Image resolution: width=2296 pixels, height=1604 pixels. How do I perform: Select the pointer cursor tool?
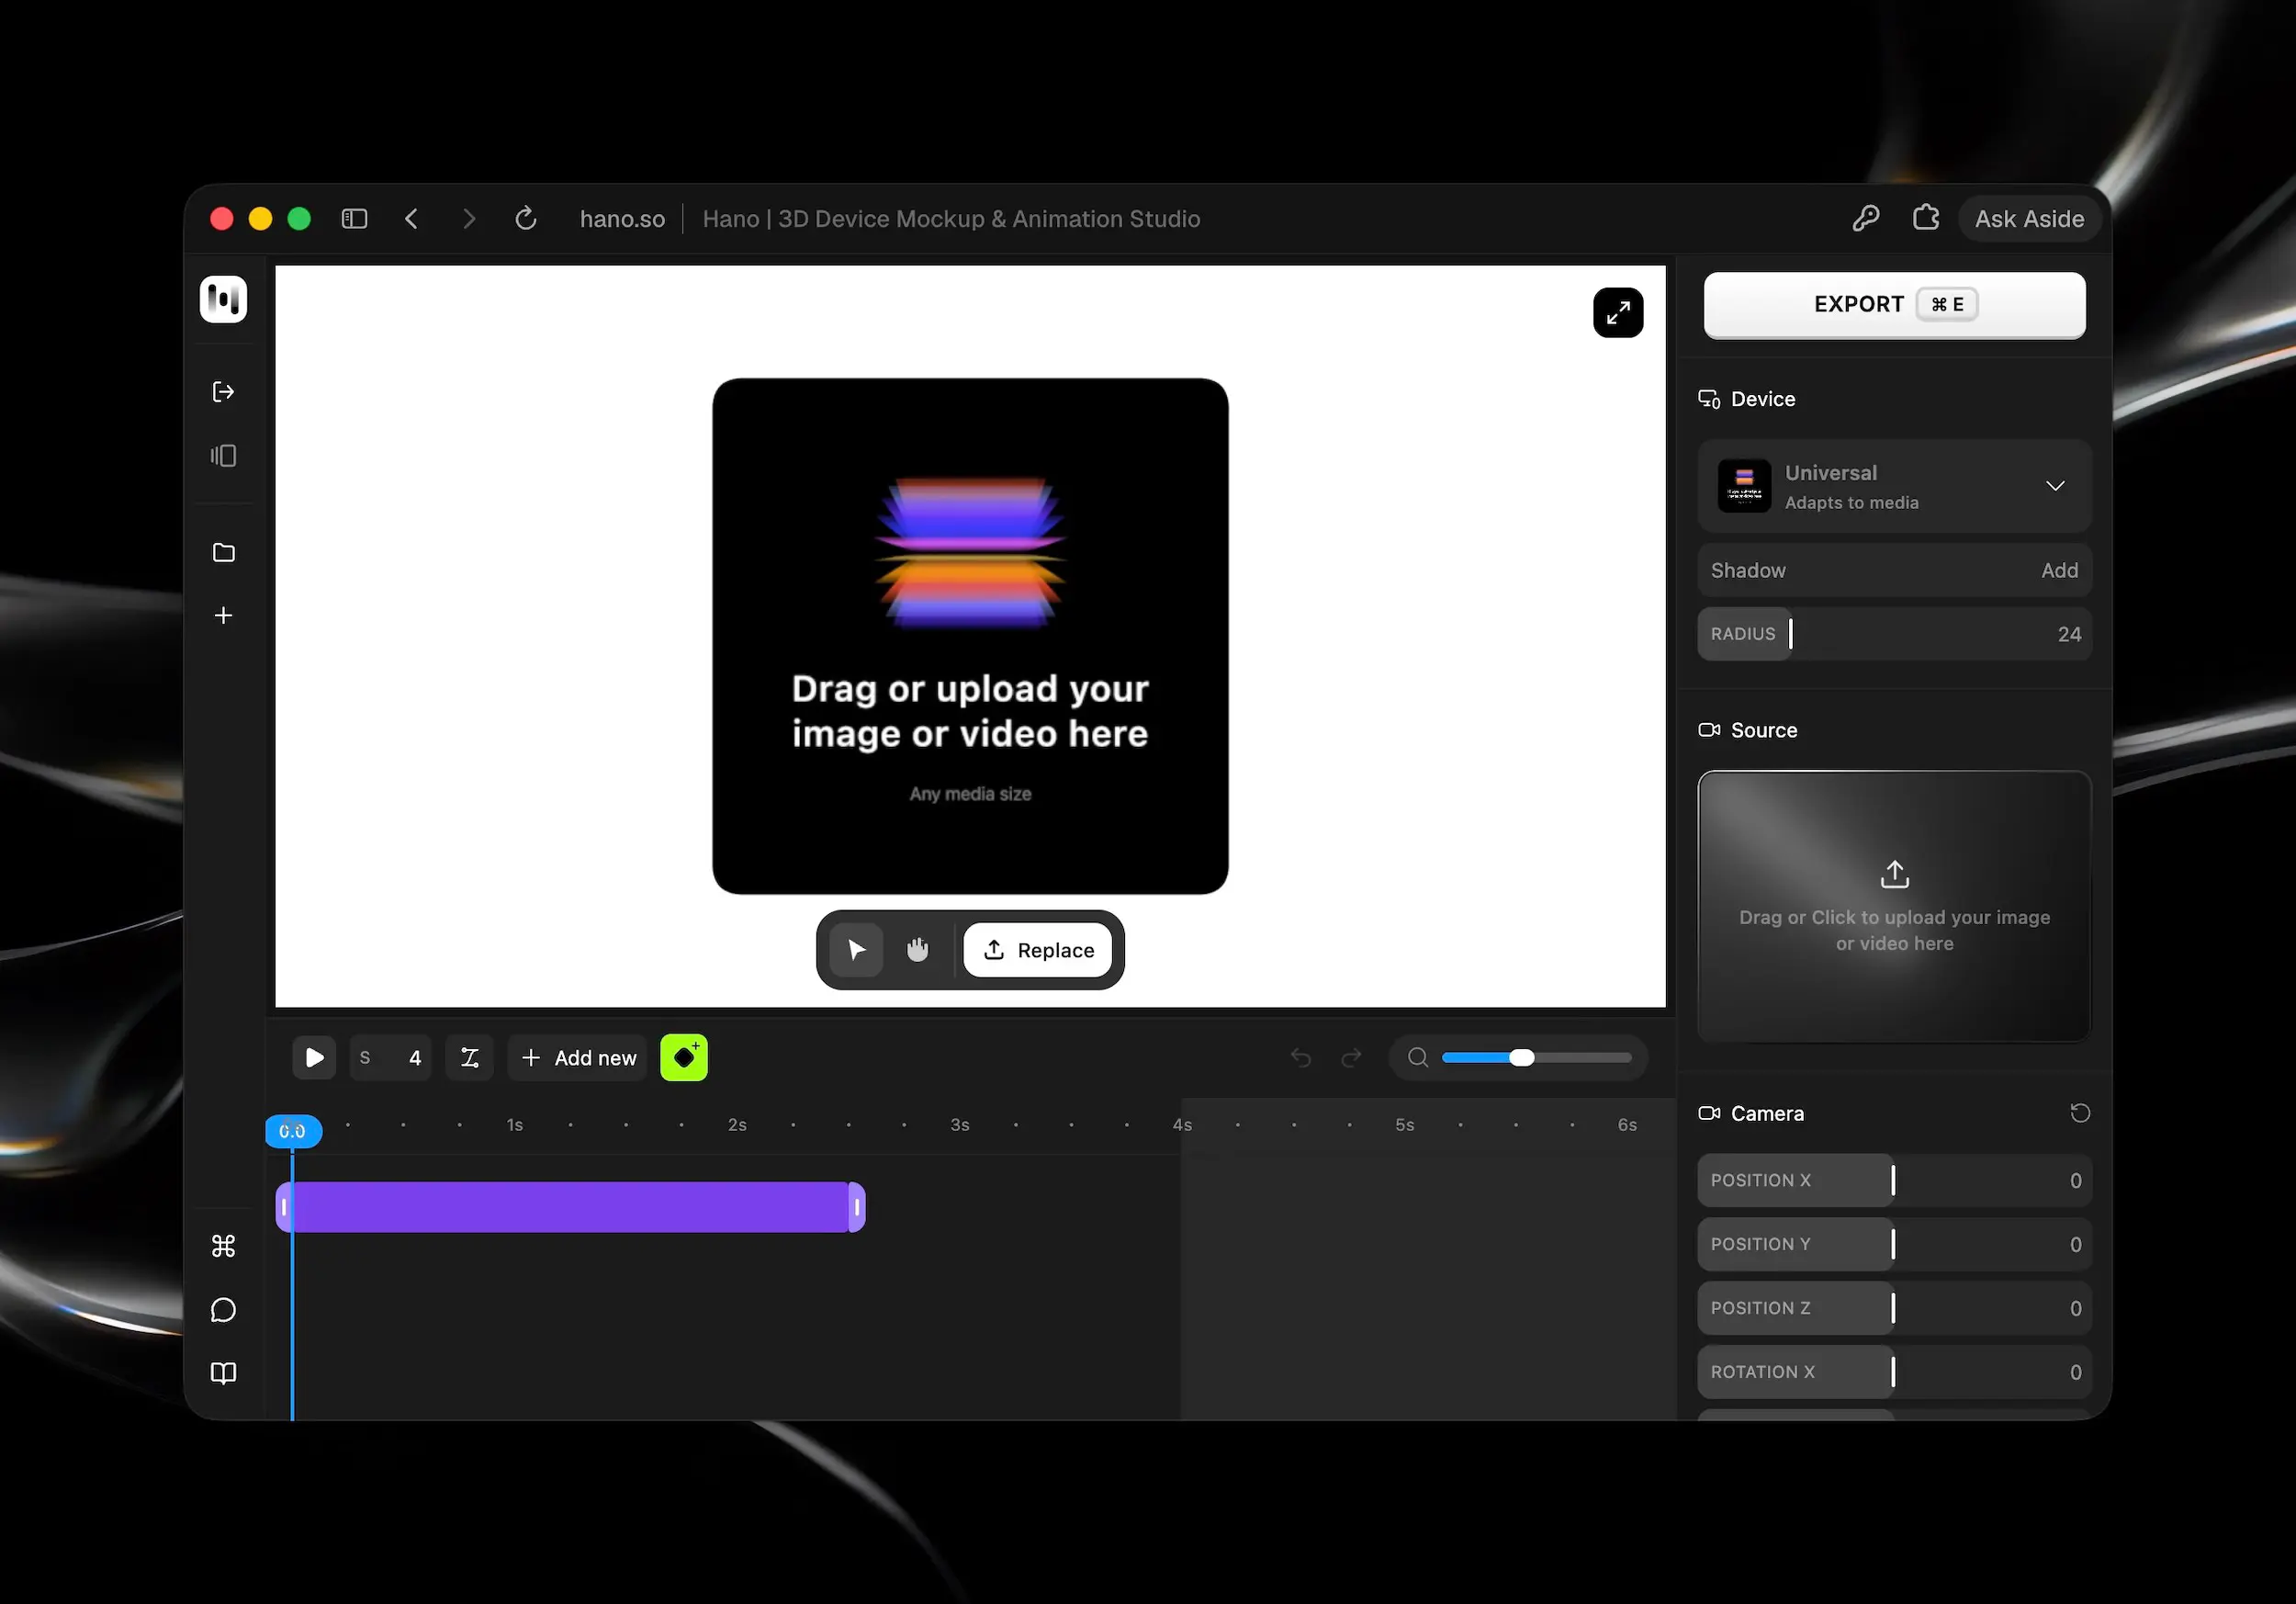pos(856,949)
